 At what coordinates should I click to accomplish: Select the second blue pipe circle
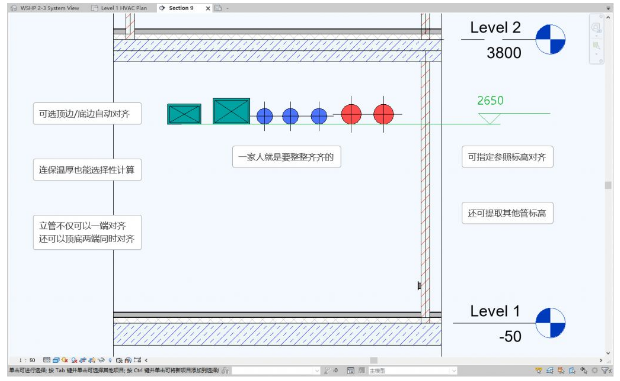point(291,116)
